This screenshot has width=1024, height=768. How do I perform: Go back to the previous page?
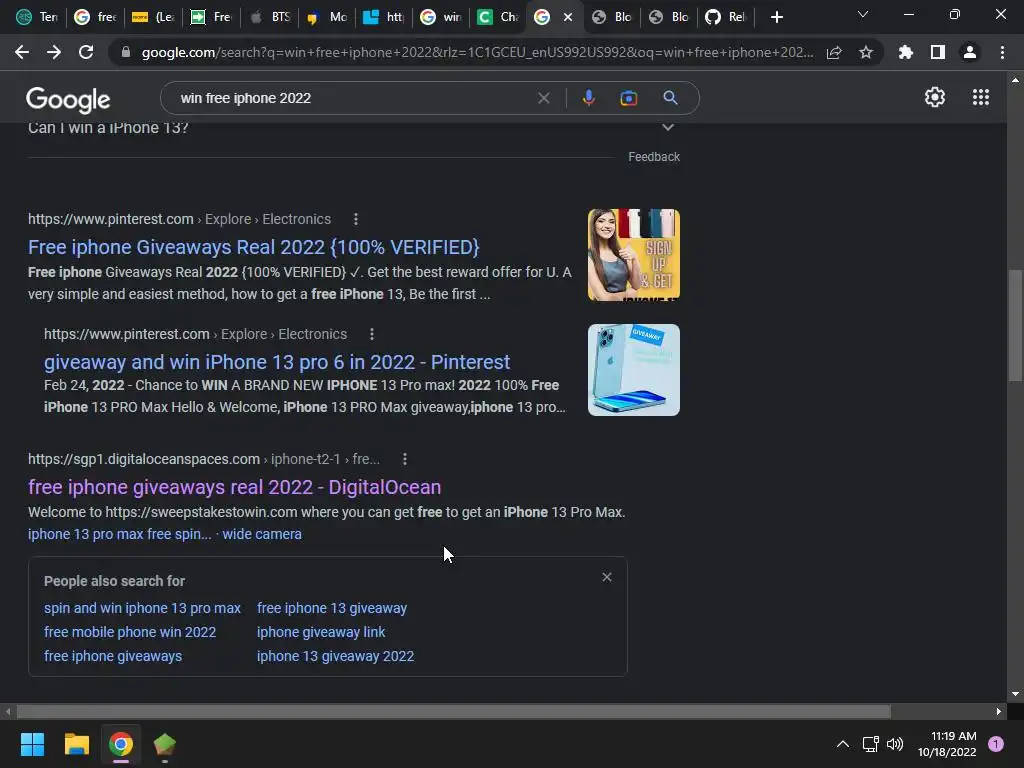(22, 52)
